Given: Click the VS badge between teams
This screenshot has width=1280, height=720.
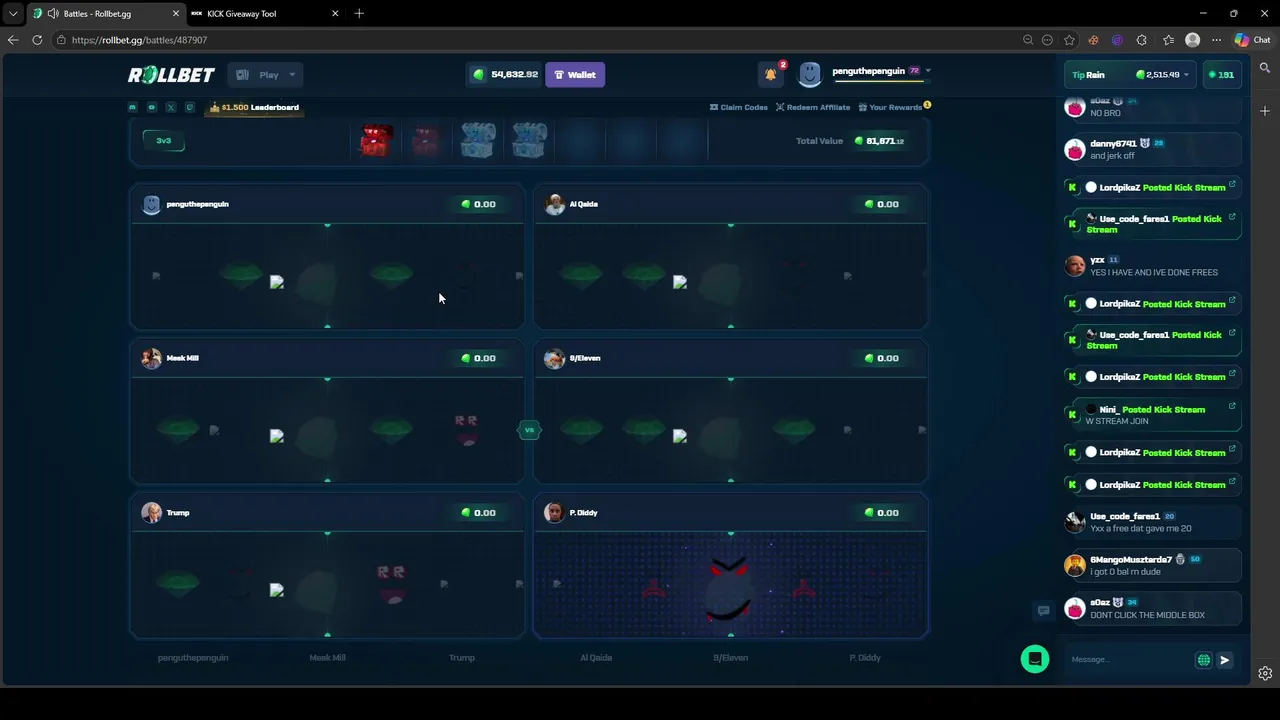Looking at the screenshot, I should tap(529, 430).
